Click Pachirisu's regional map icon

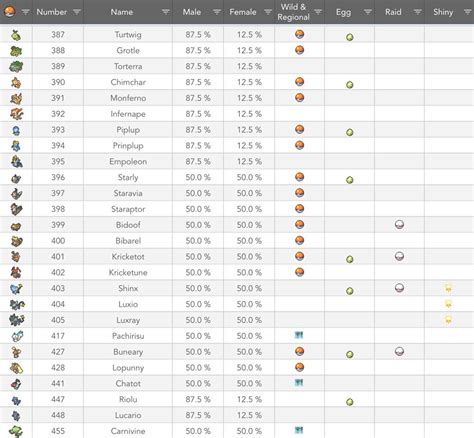tap(299, 335)
